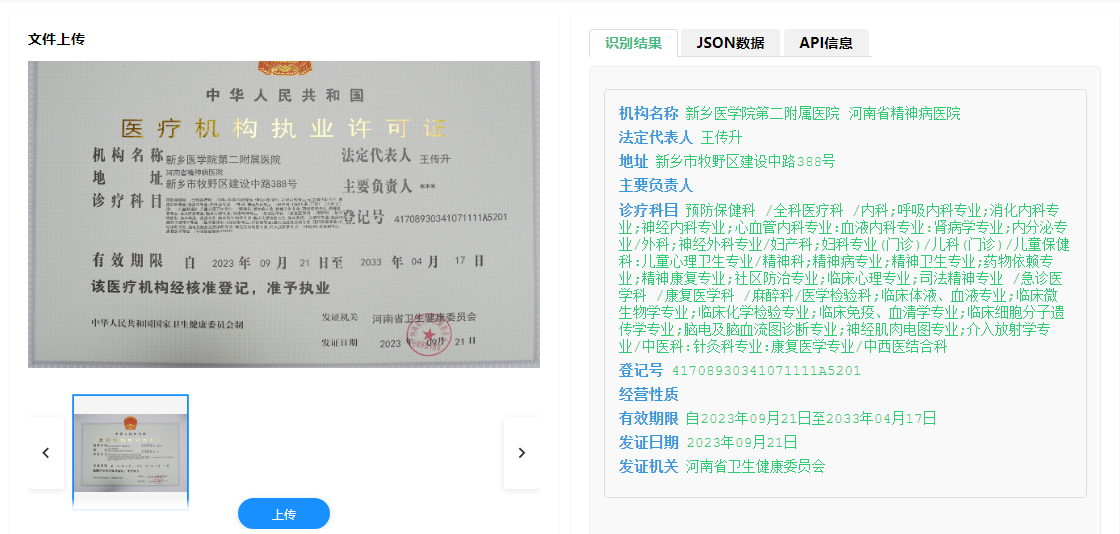This screenshot has height=534, width=1120.
Task: Click the 发证日期 value 2023年09月21日
Action: (742, 442)
